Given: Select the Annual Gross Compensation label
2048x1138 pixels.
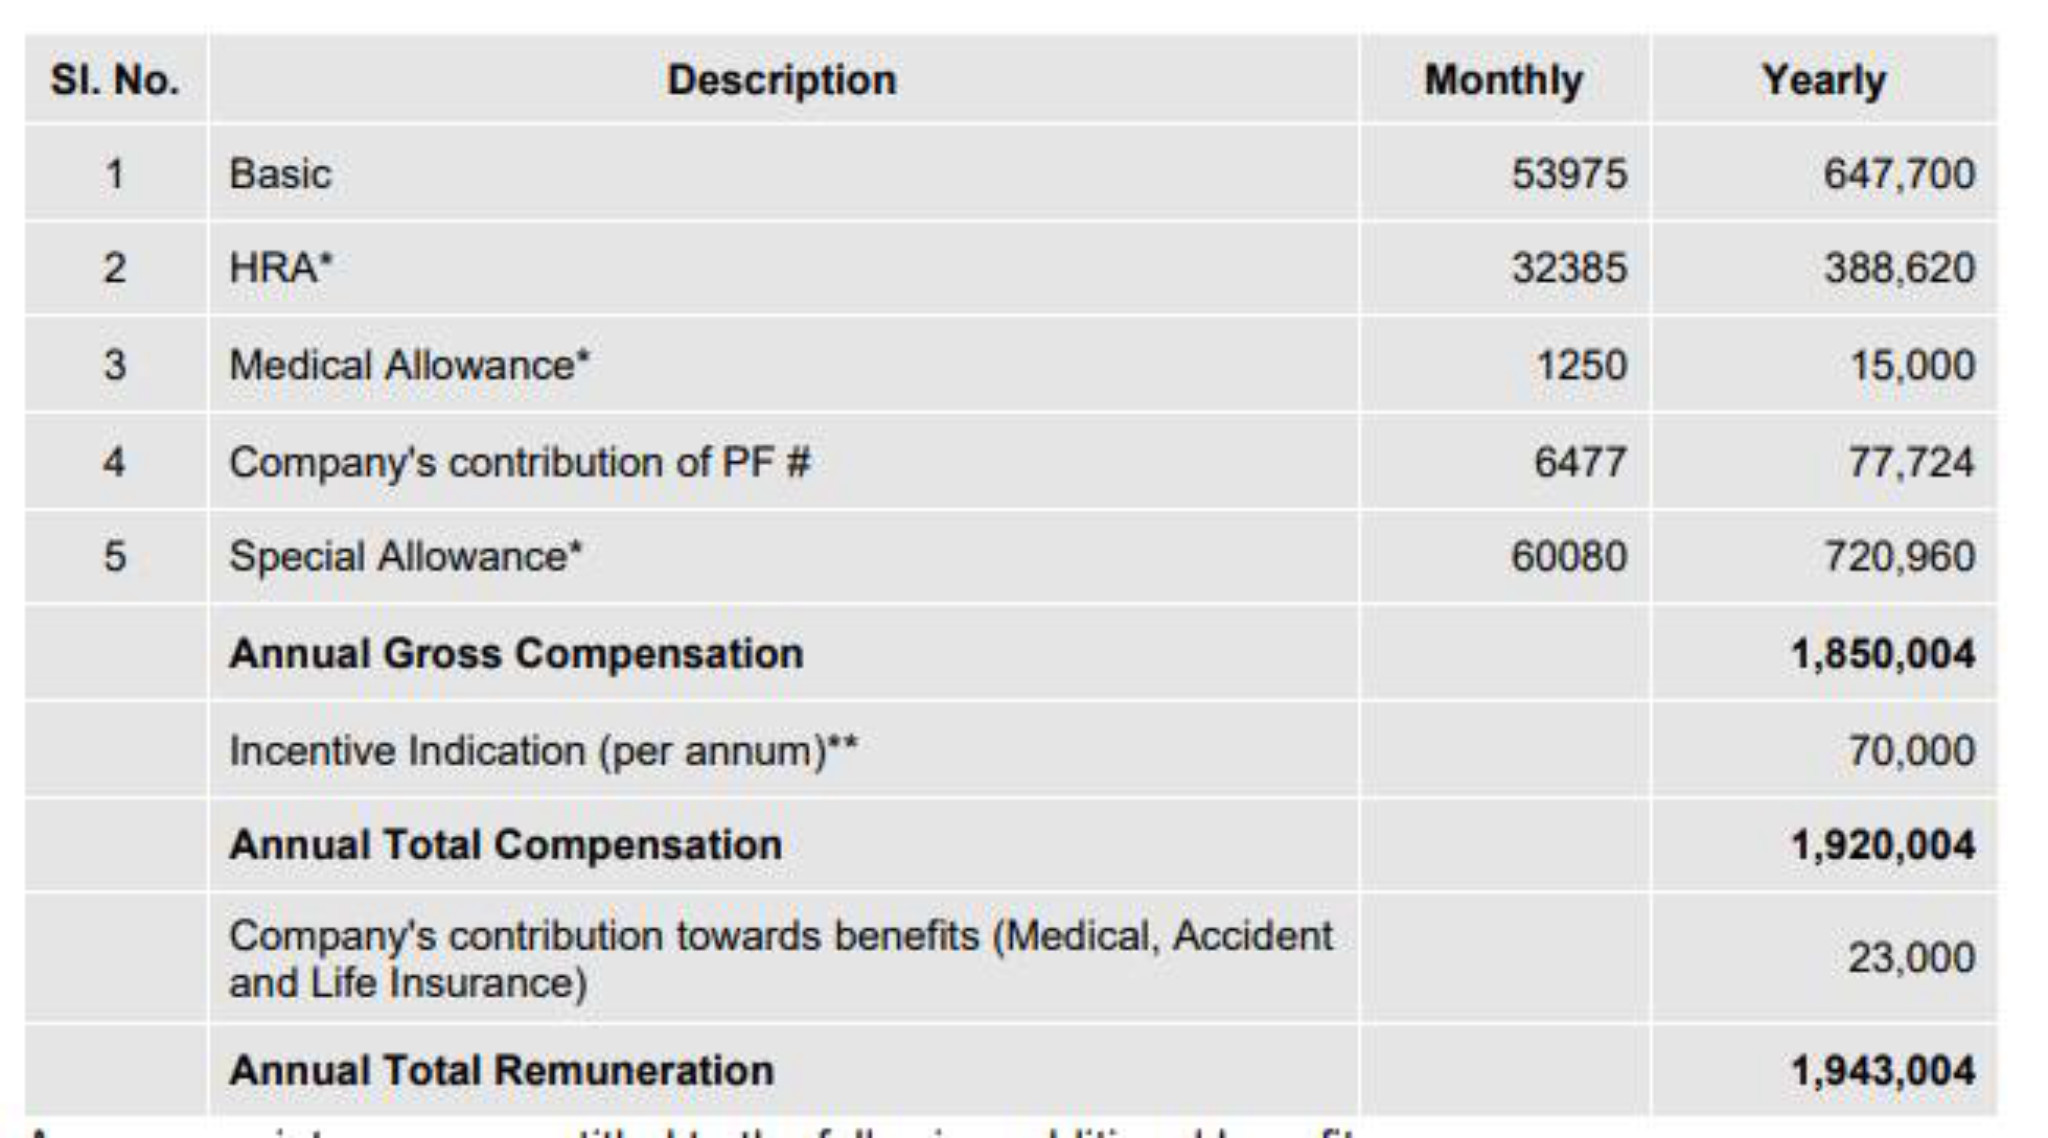Looking at the screenshot, I should (516, 654).
